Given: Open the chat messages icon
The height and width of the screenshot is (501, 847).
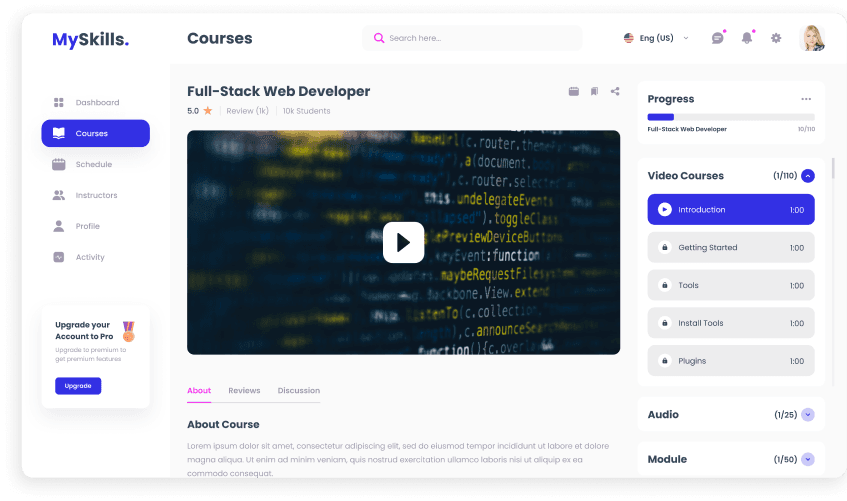Looking at the screenshot, I should (x=718, y=38).
